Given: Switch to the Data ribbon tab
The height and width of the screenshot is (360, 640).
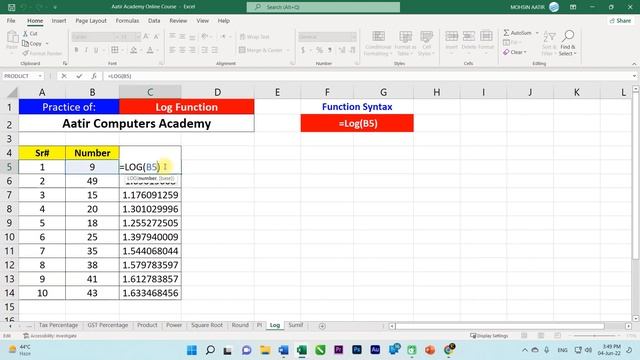Looking at the screenshot, I should click(x=154, y=20).
